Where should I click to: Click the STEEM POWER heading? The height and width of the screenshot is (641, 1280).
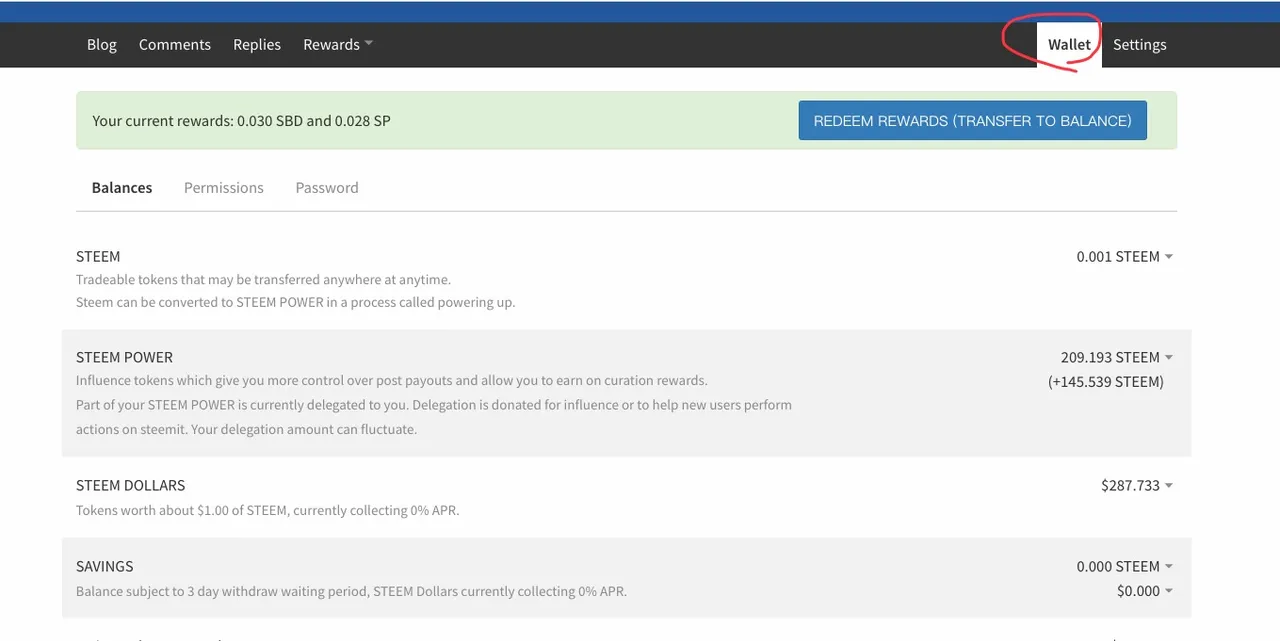pyautogui.click(x=124, y=357)
